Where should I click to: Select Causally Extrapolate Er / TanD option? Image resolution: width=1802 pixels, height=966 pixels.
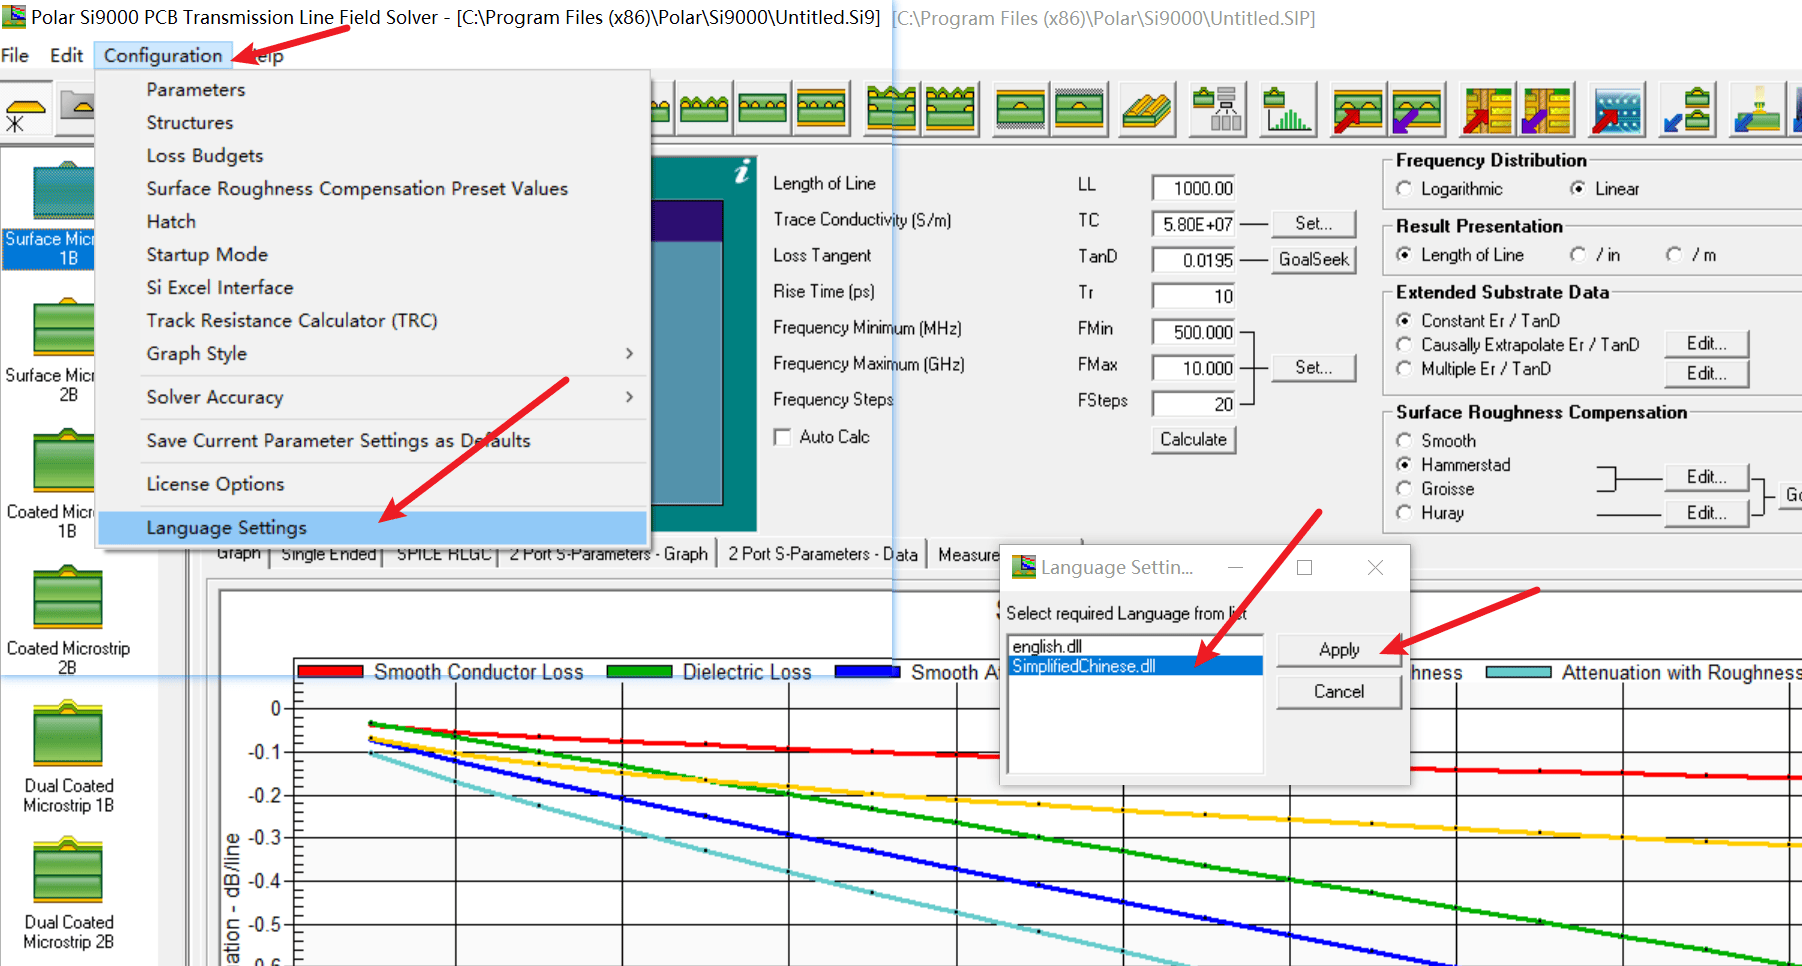tap(1404, 345)
